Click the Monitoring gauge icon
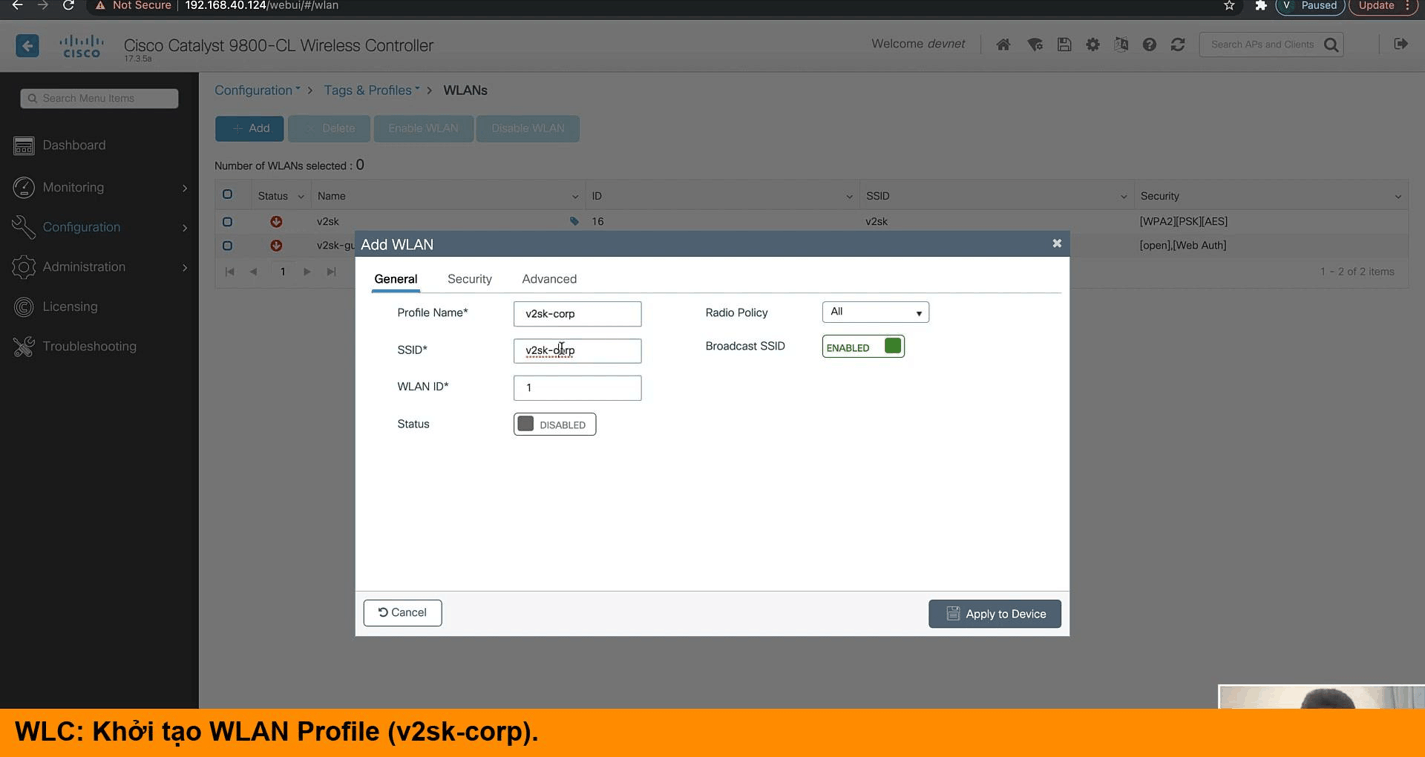 24,187
